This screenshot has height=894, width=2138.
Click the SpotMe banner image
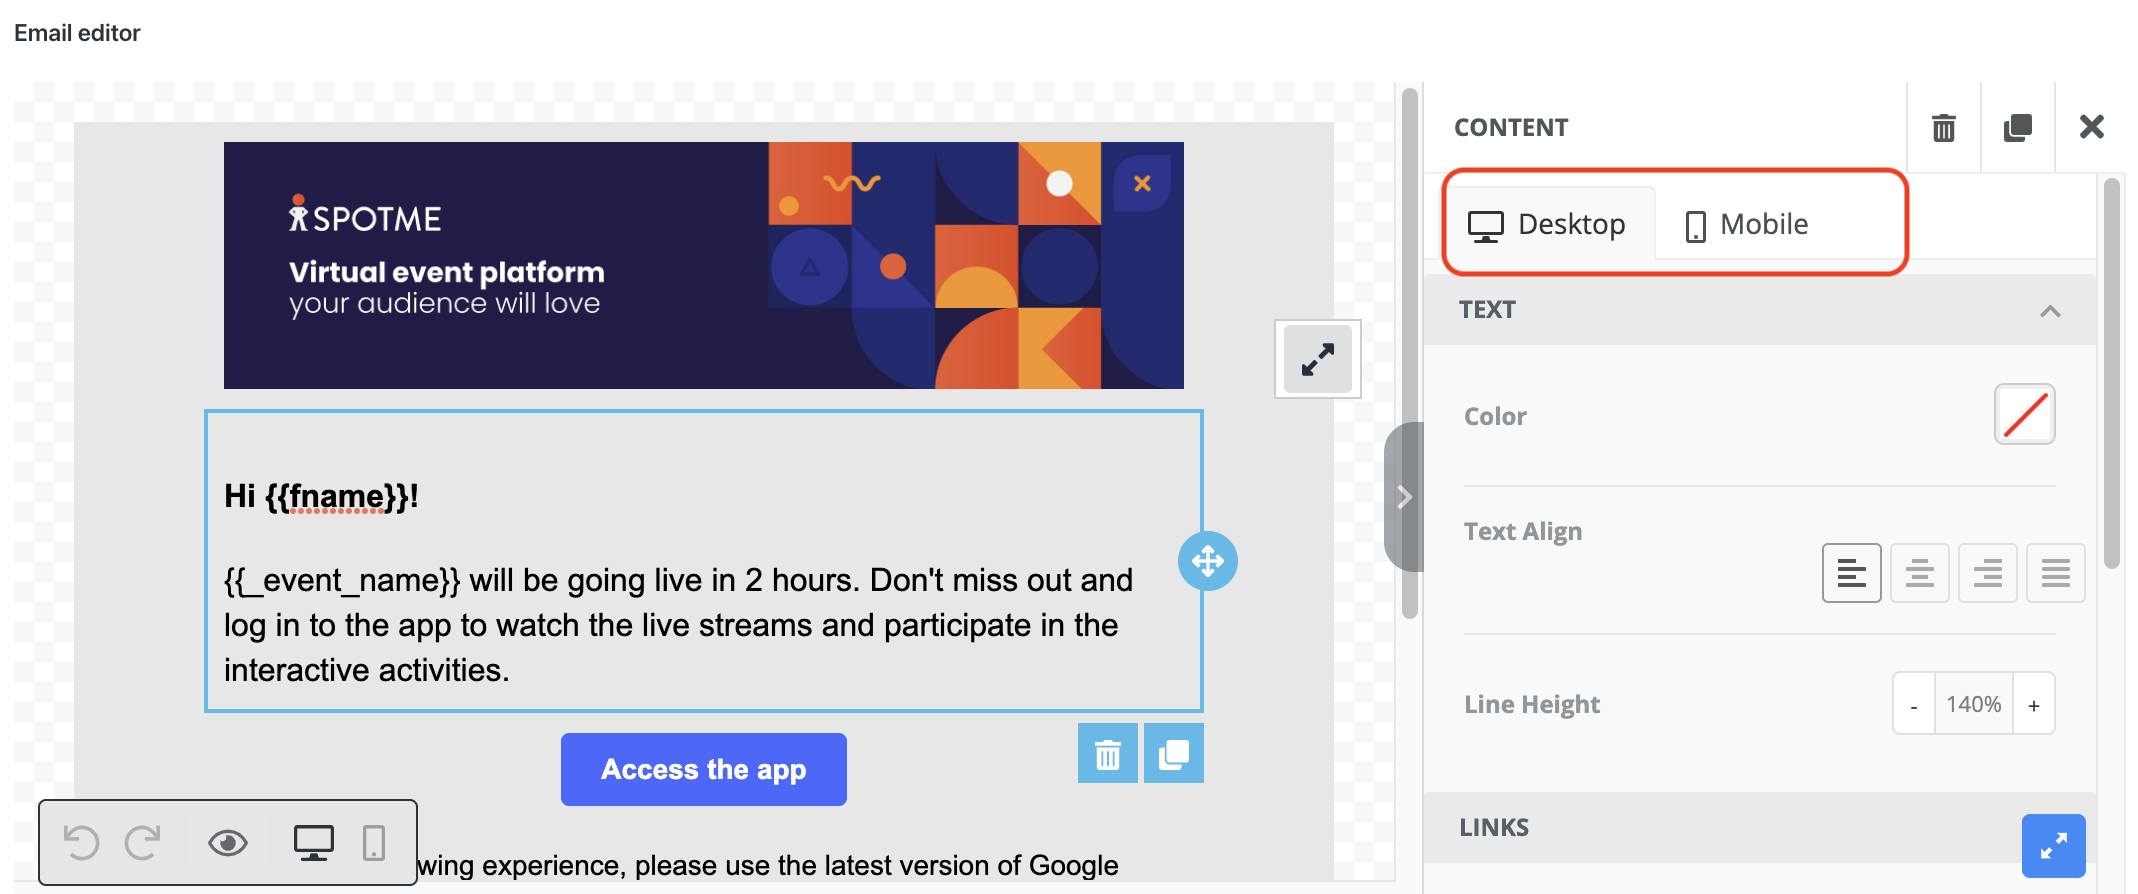click(x=704, y=265)
